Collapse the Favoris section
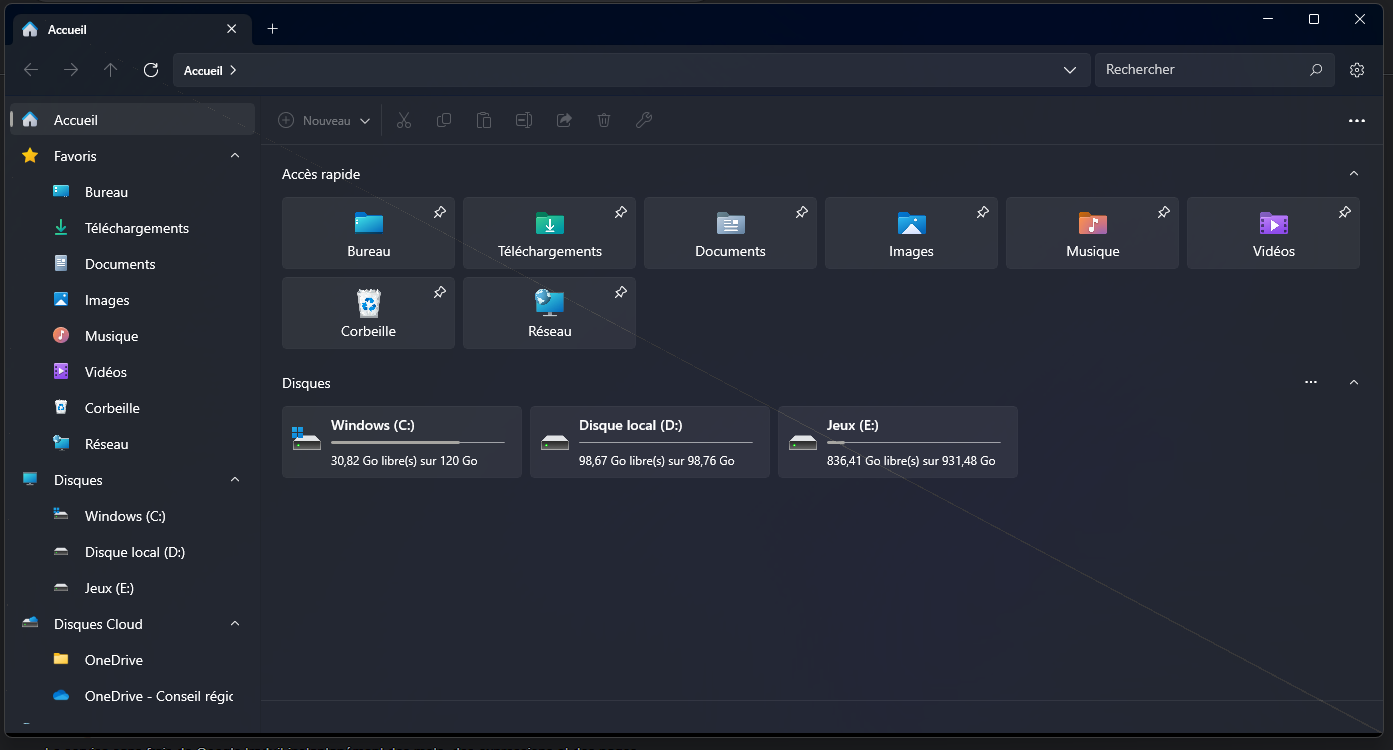The image size is (1393, 750). (x=234, y=156)
